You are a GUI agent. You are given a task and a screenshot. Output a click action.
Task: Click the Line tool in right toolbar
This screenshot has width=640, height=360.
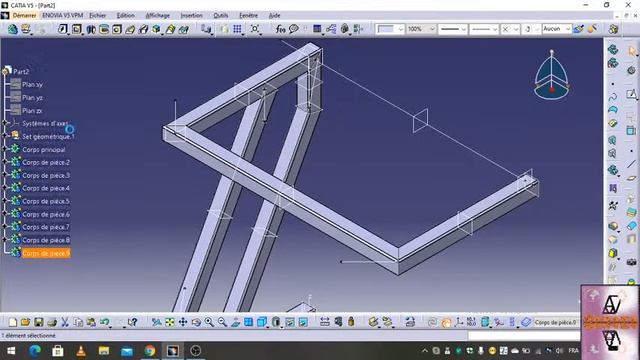631,164
